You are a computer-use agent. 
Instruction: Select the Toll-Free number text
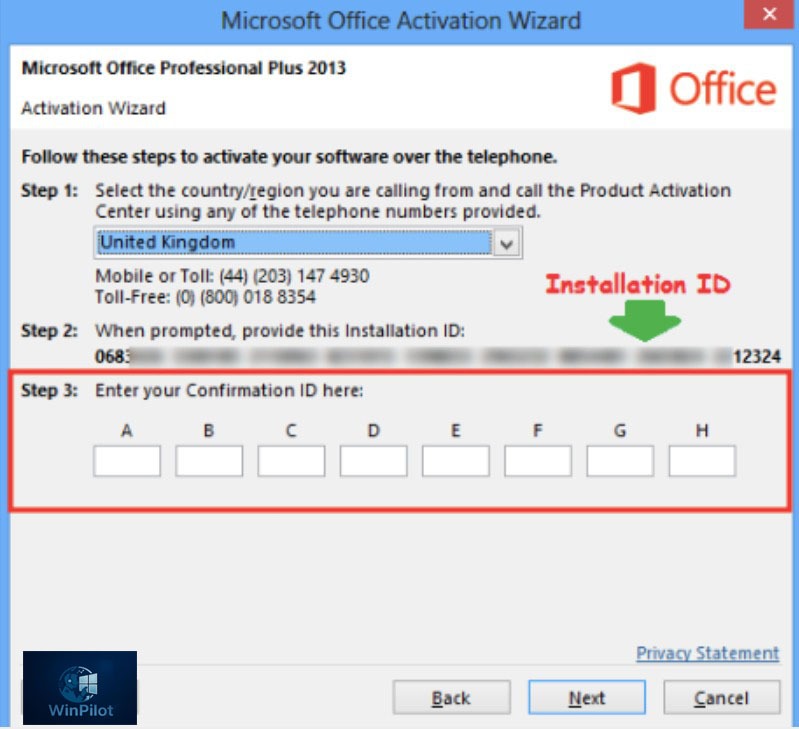coord(205,297)
